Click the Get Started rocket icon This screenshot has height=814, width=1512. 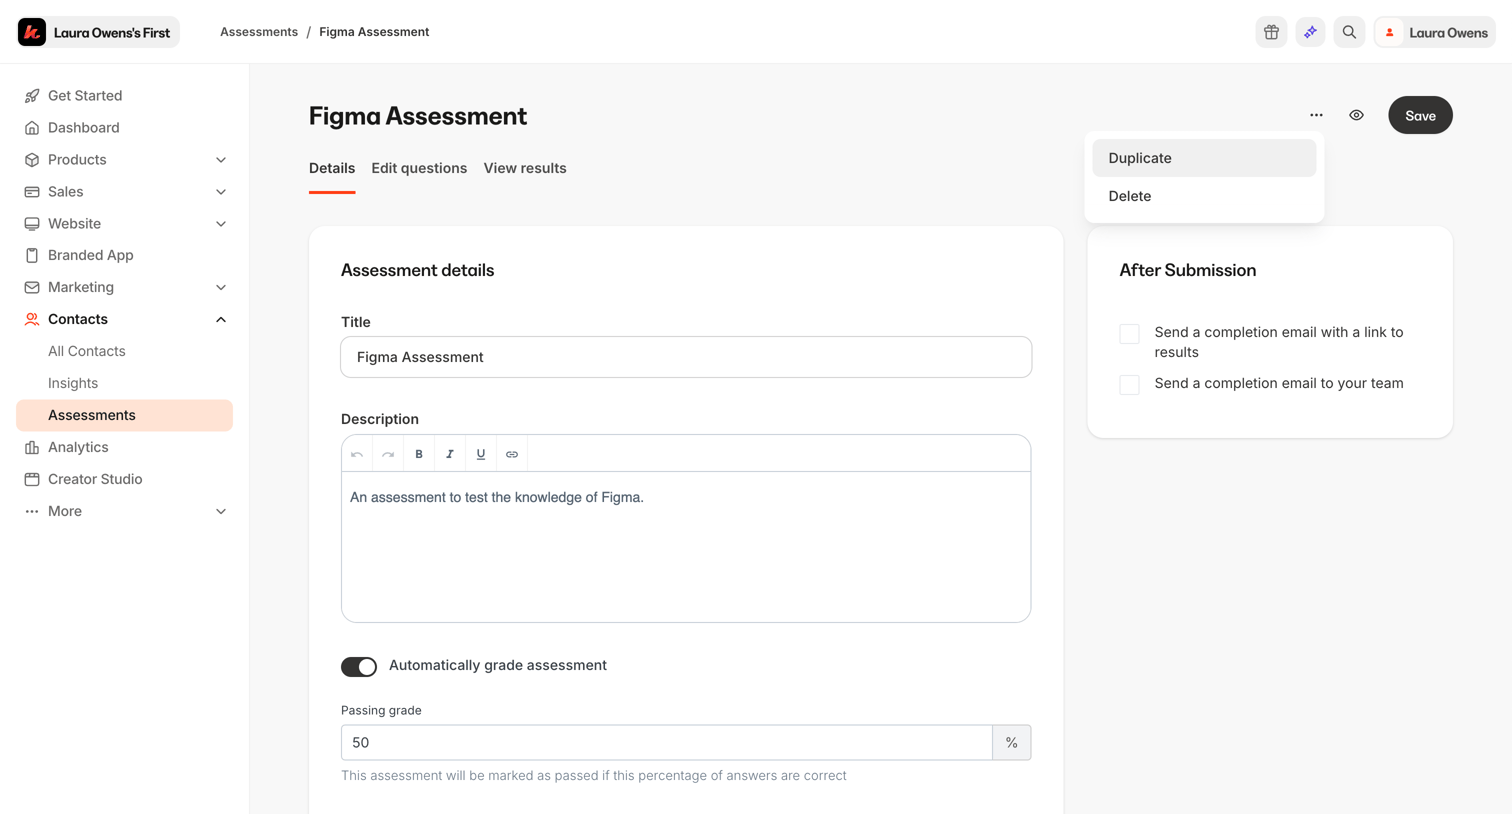coord(32,96)
